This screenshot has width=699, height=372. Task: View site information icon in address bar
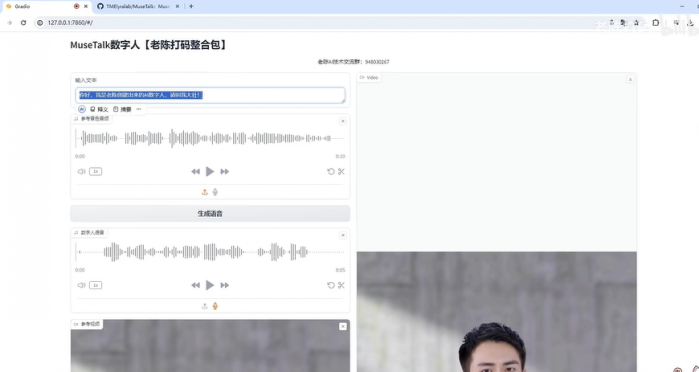(40, 23)
